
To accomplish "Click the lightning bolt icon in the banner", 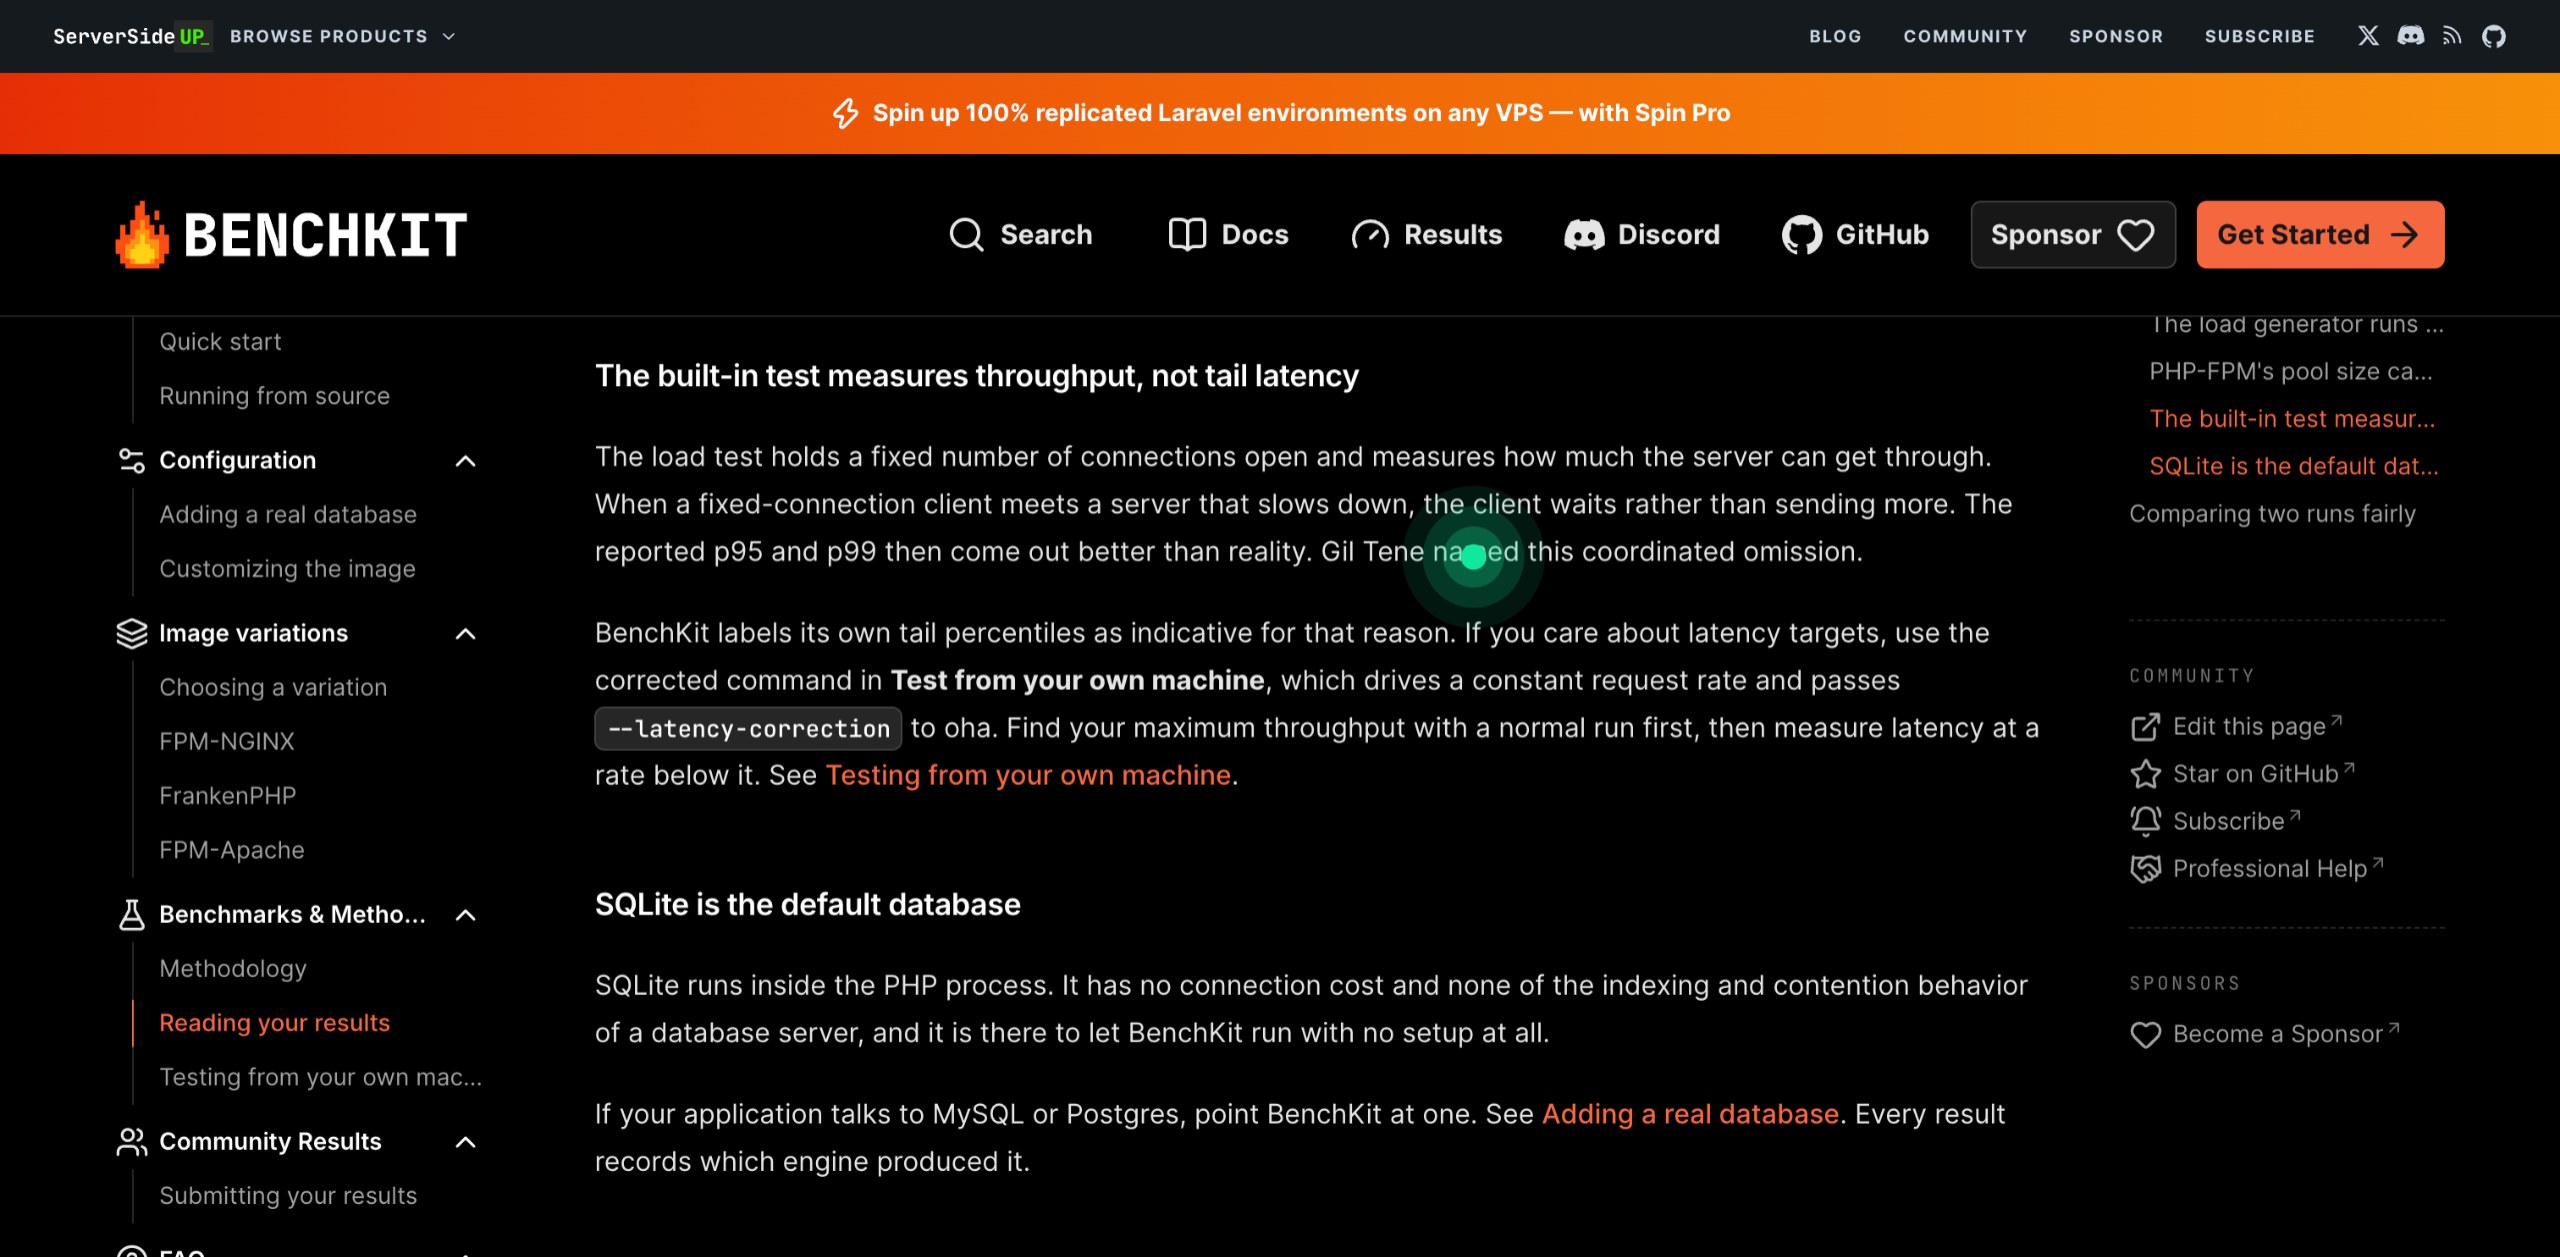I will (x=846, y=113).
